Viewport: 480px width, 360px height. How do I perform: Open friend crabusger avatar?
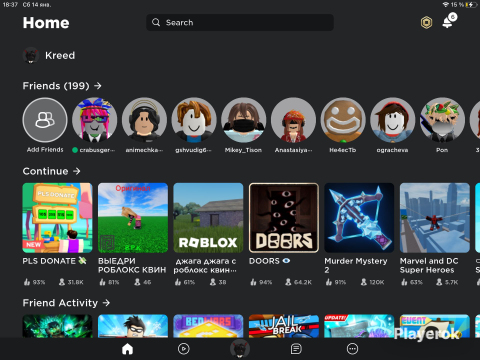(x=95, y=120)
